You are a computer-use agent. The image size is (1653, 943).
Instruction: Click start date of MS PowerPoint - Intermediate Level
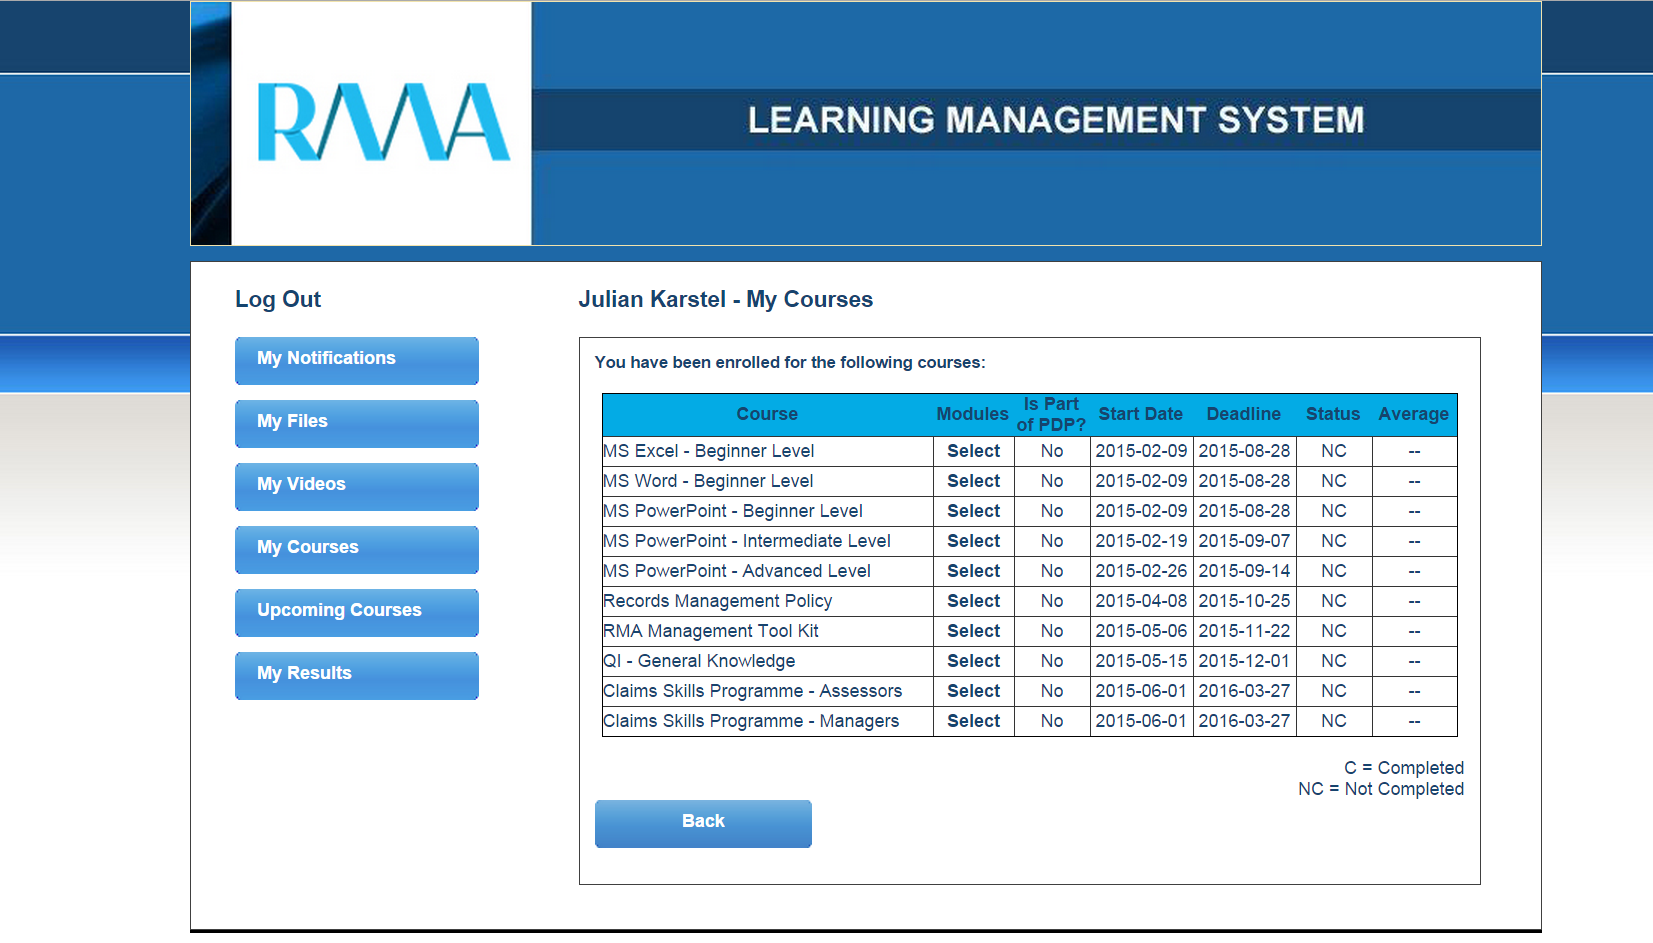pyautogui.click(x=1141, y=541)
